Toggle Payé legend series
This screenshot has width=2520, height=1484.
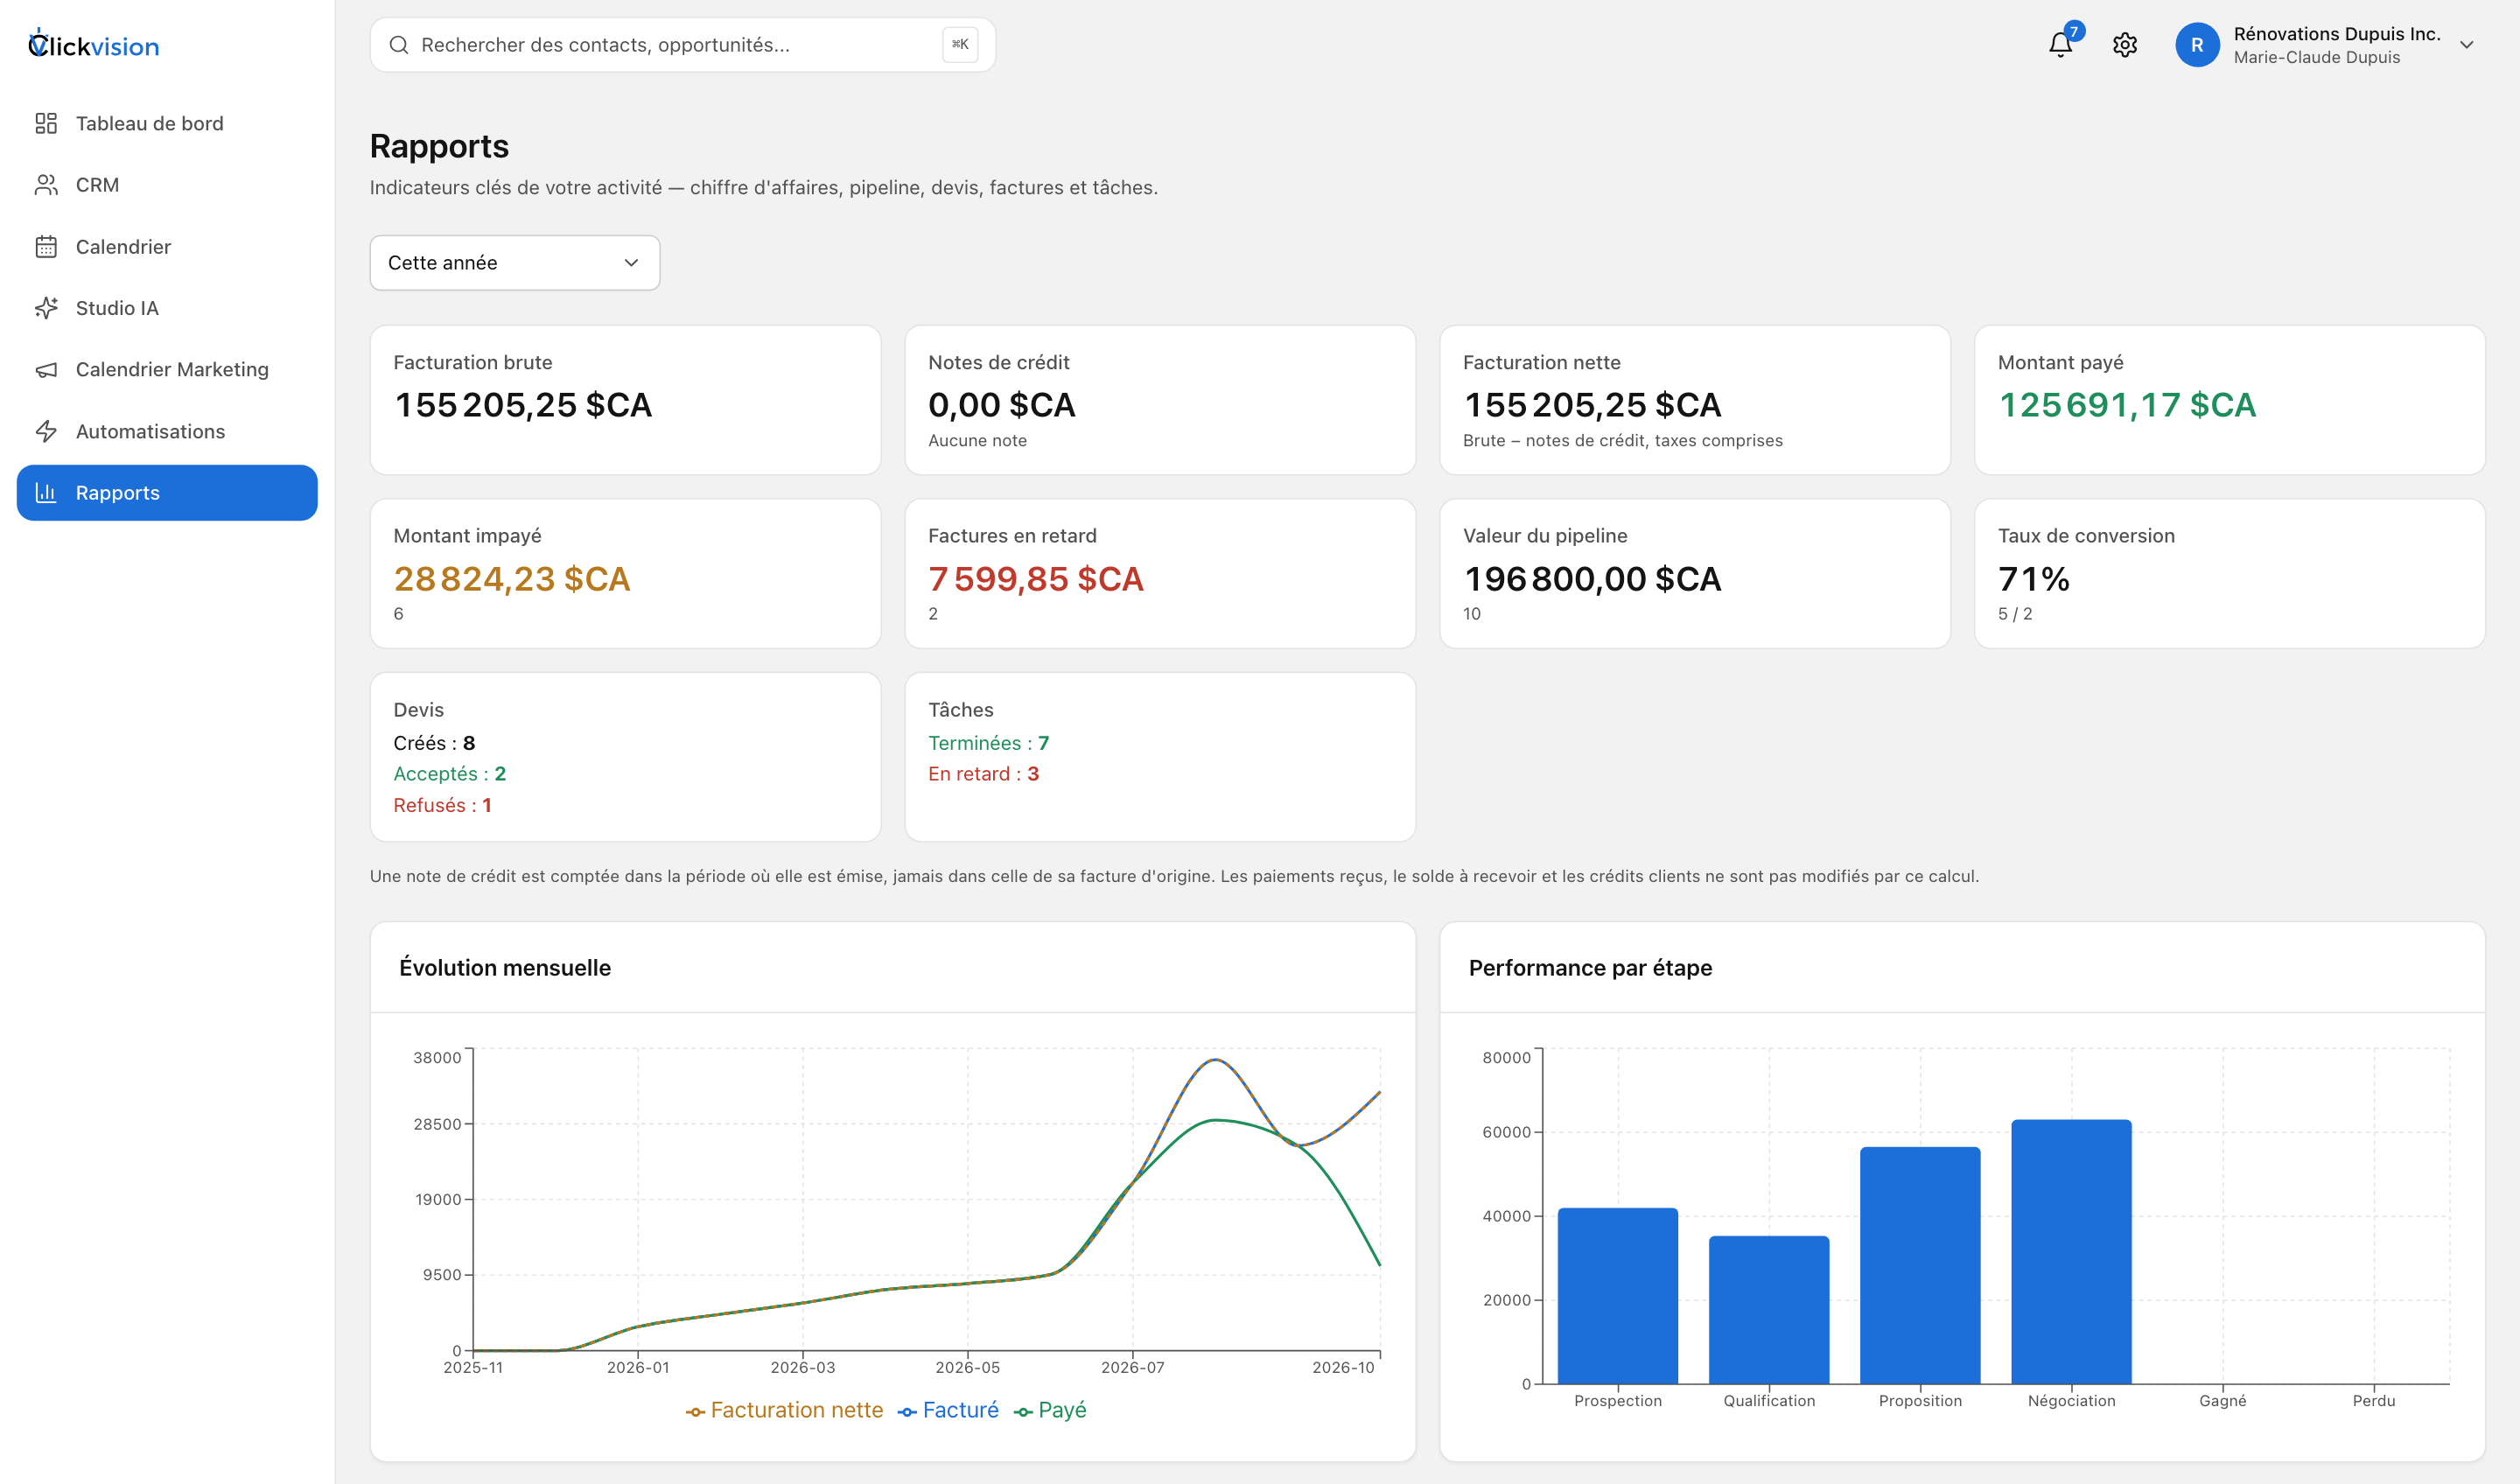pyautogui.click(x=1050, y=1410)
